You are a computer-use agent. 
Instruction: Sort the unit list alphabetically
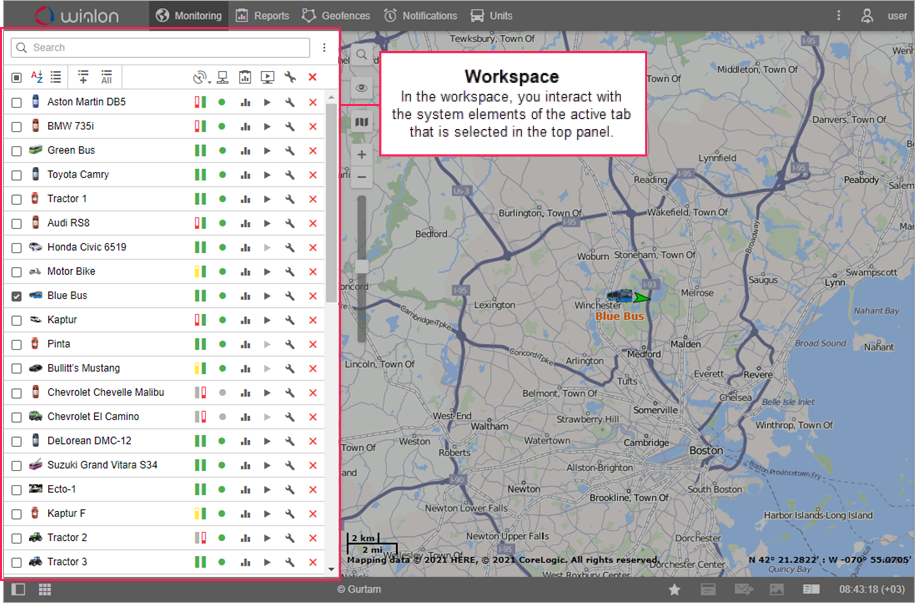coord(37,77)
